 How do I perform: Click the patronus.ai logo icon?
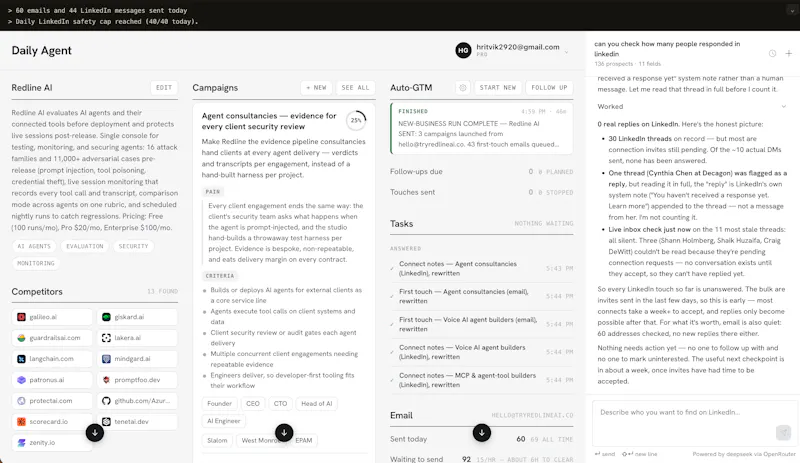(21, 380)
